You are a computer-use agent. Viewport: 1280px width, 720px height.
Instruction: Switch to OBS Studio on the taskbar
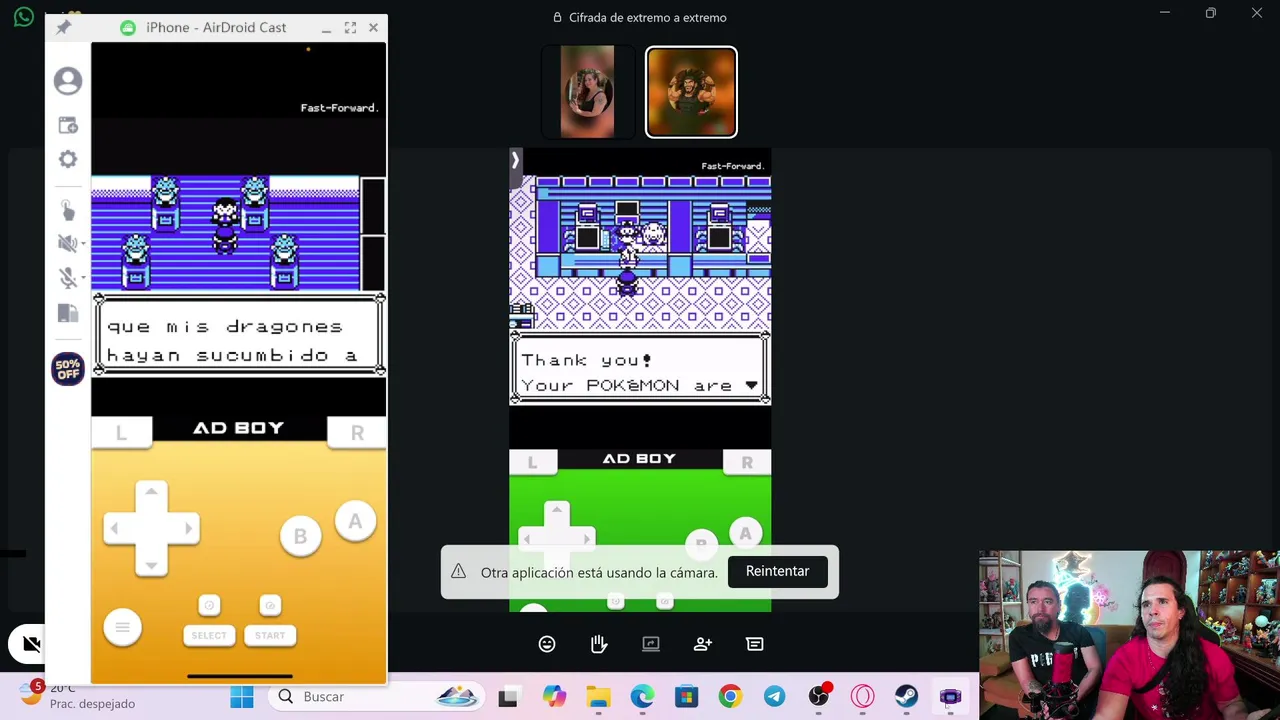tap(819, 697)
